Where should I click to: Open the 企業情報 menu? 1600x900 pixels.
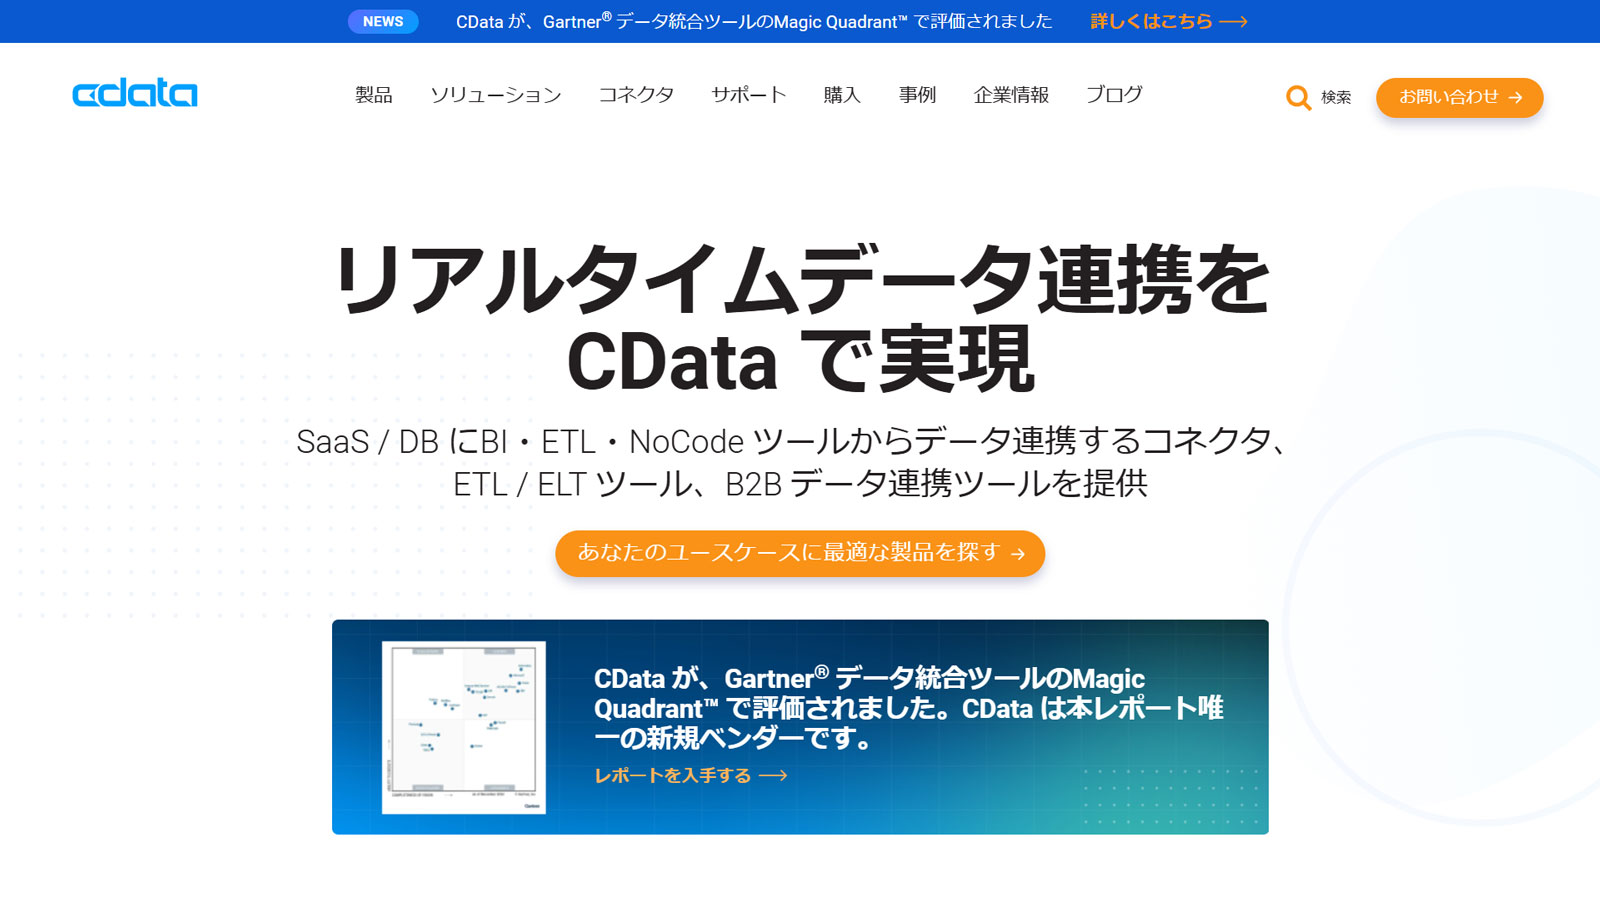coord(1011,95)
